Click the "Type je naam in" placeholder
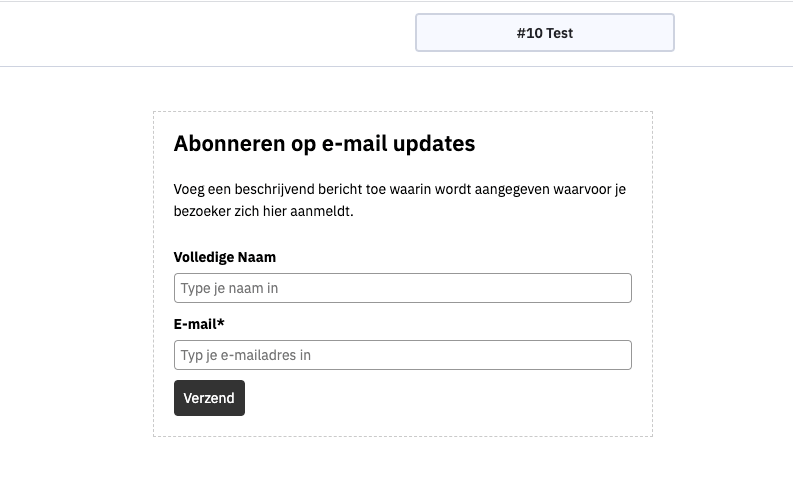This screenshot has width=793, height=485. pos(229,288)
